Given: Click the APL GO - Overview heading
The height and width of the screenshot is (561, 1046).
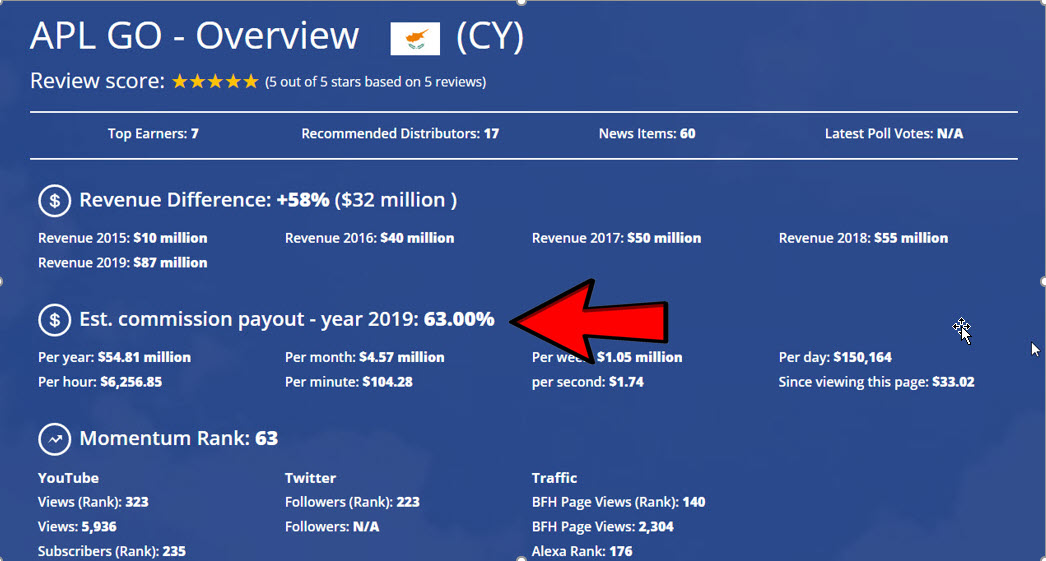Looking at the screenshot, I should 194,37.
